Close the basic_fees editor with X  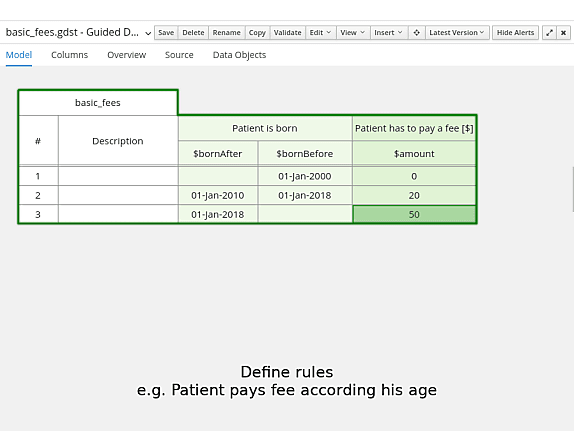563,33
